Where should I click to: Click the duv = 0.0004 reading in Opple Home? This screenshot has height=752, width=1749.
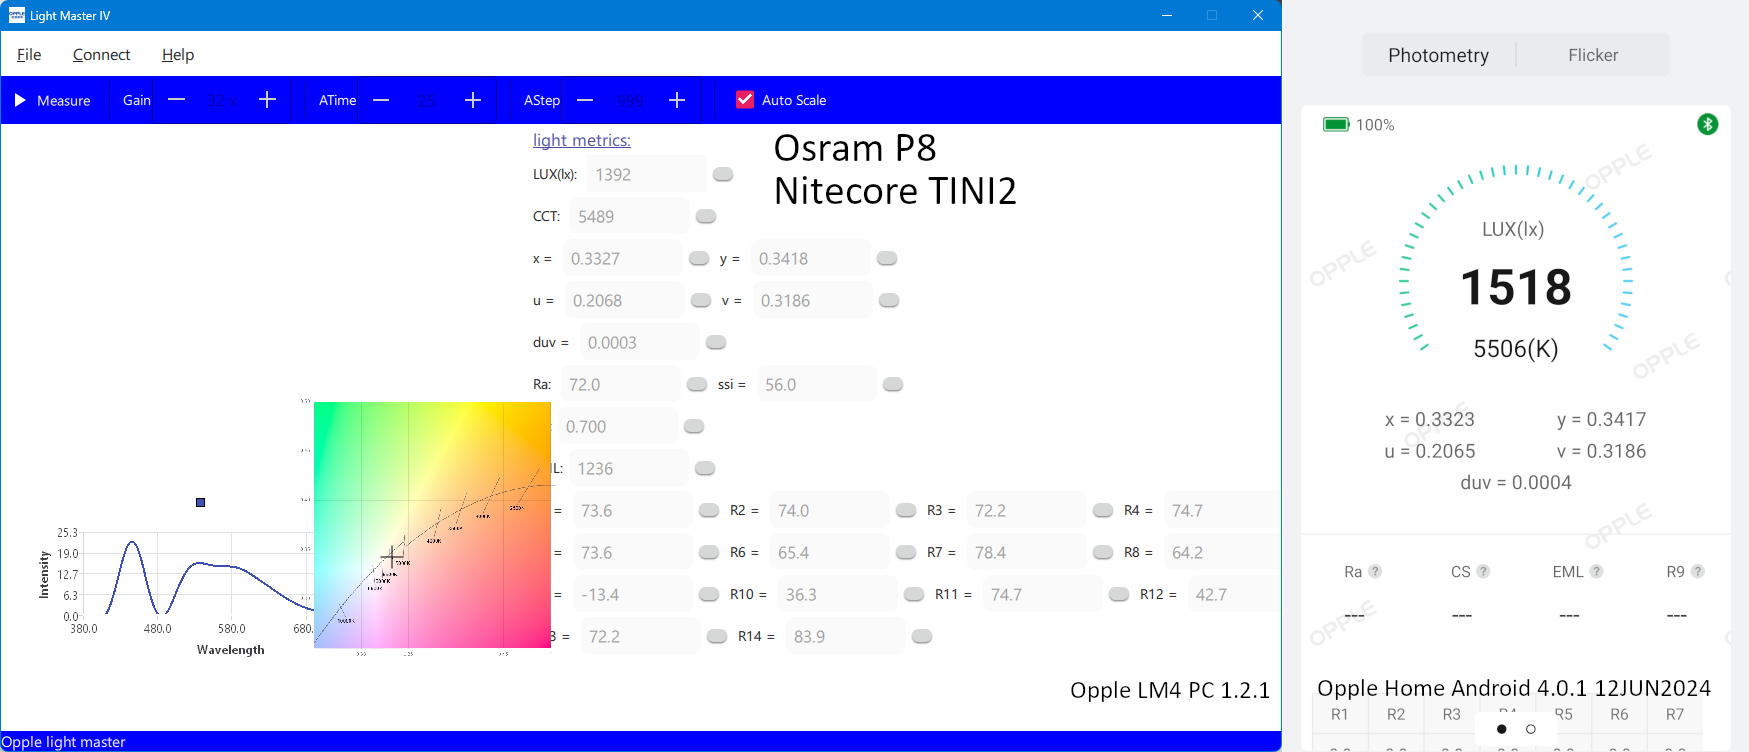pyautogui.click(x=1516, y=483)
